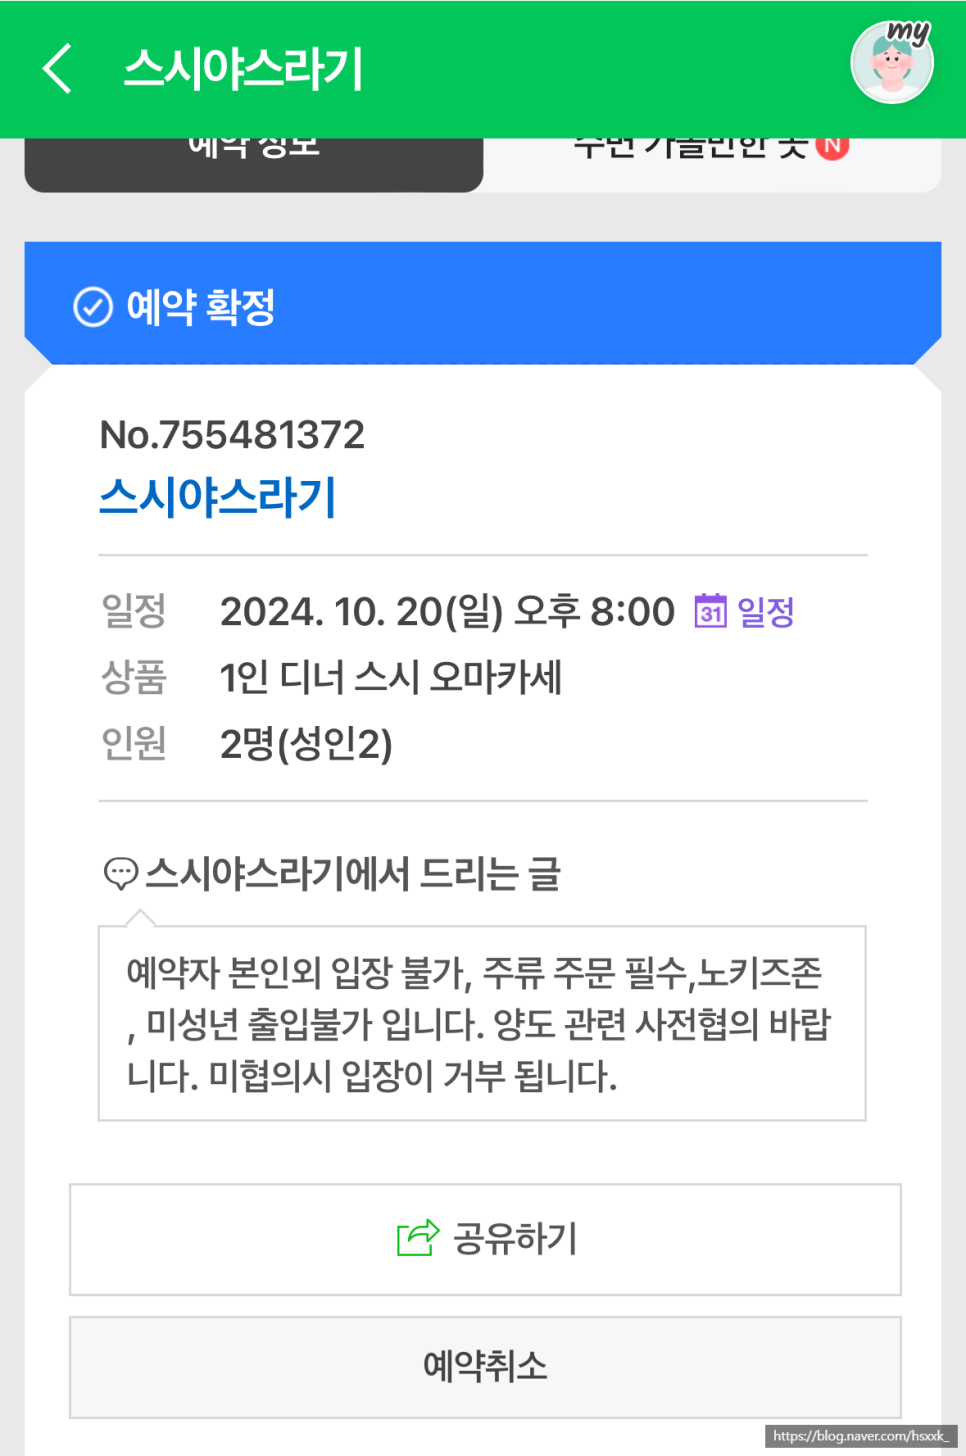Tap the green share arrow icon
Image resolution: width=966 pixels, height=1456 pixels.
418,1238
